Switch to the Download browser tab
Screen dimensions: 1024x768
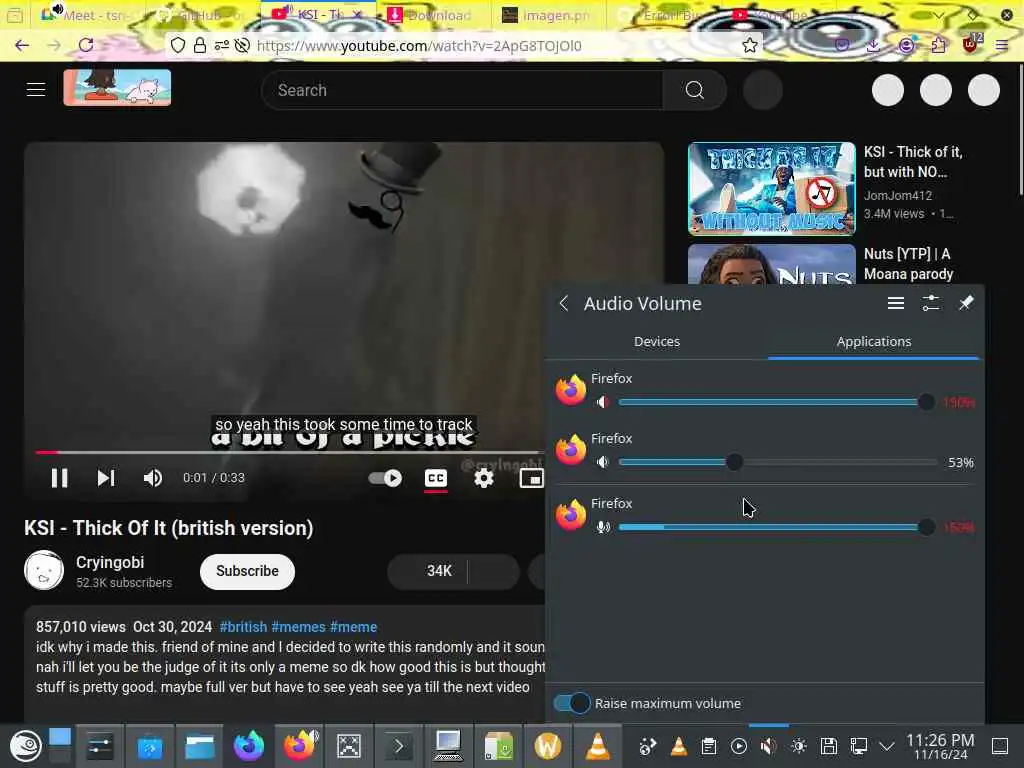[x=431, y=15]
